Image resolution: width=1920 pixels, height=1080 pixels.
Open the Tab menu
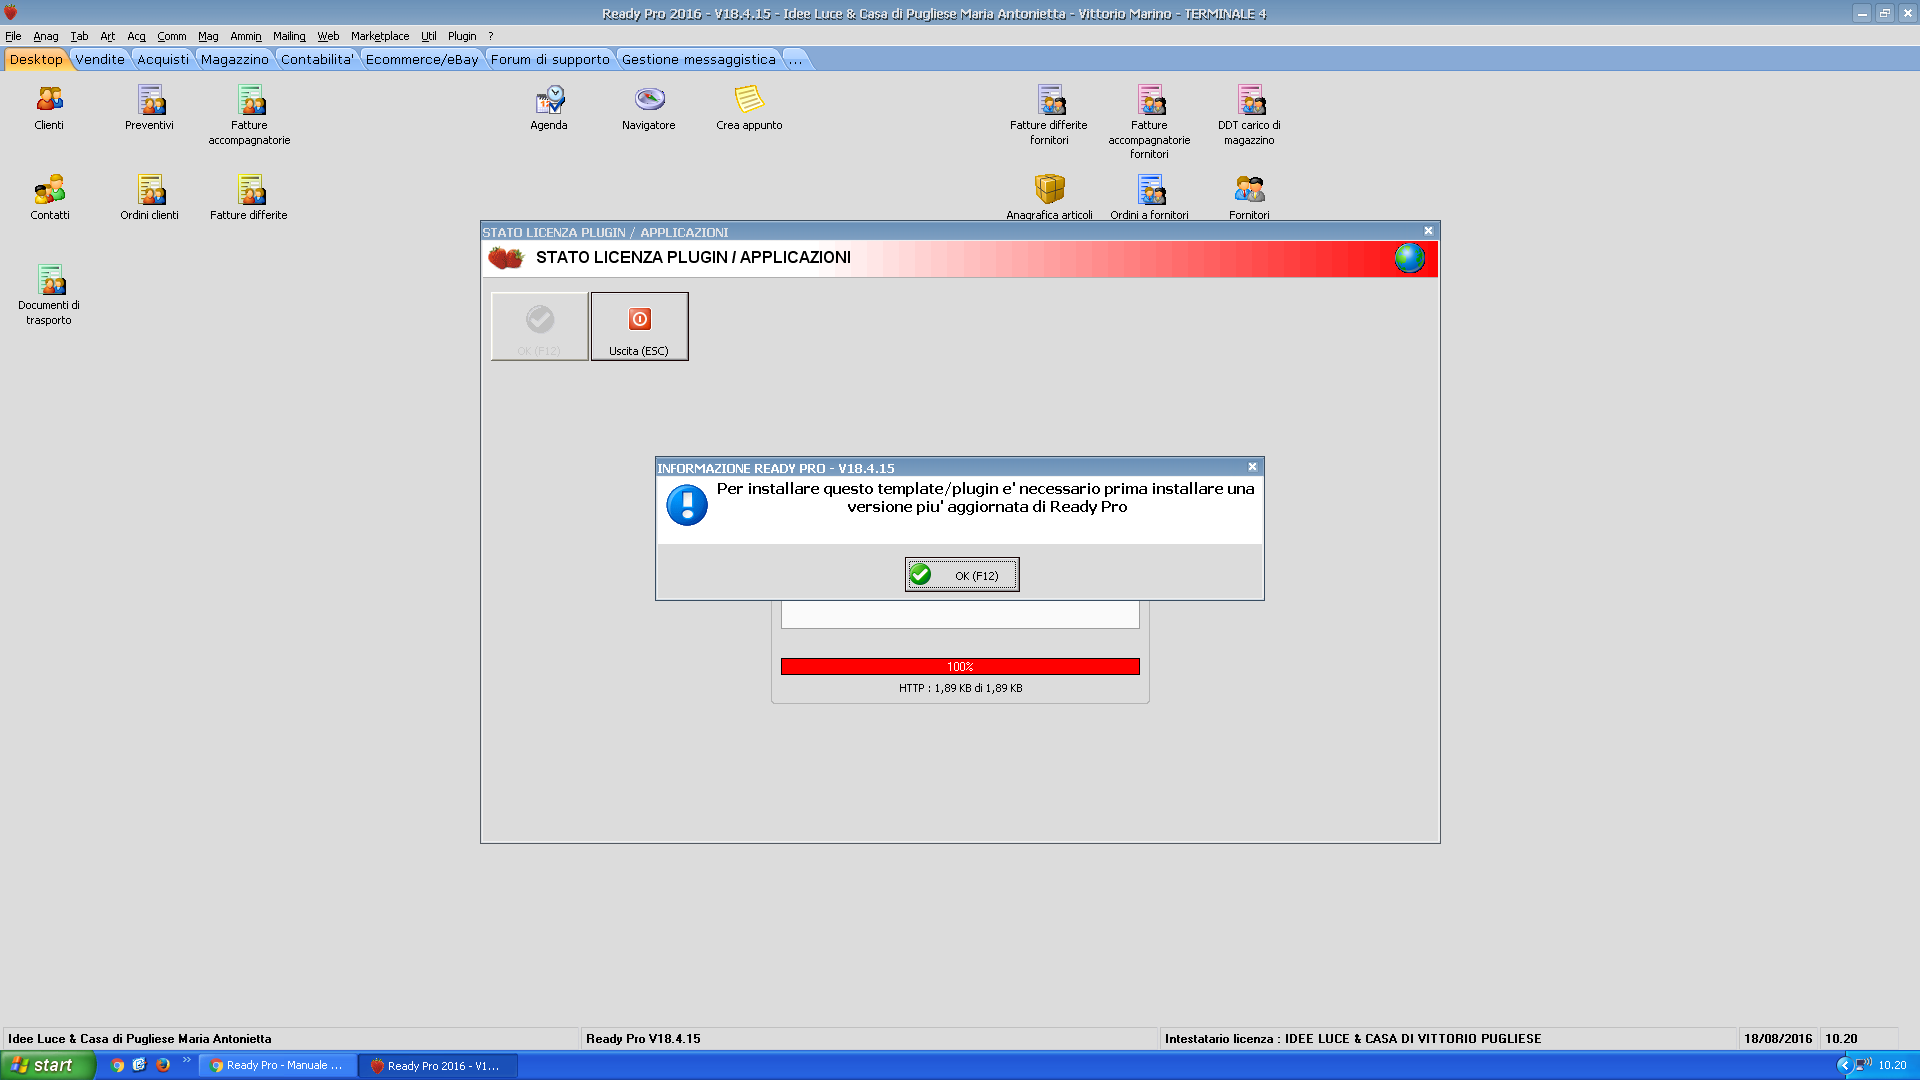coord(79,36)
